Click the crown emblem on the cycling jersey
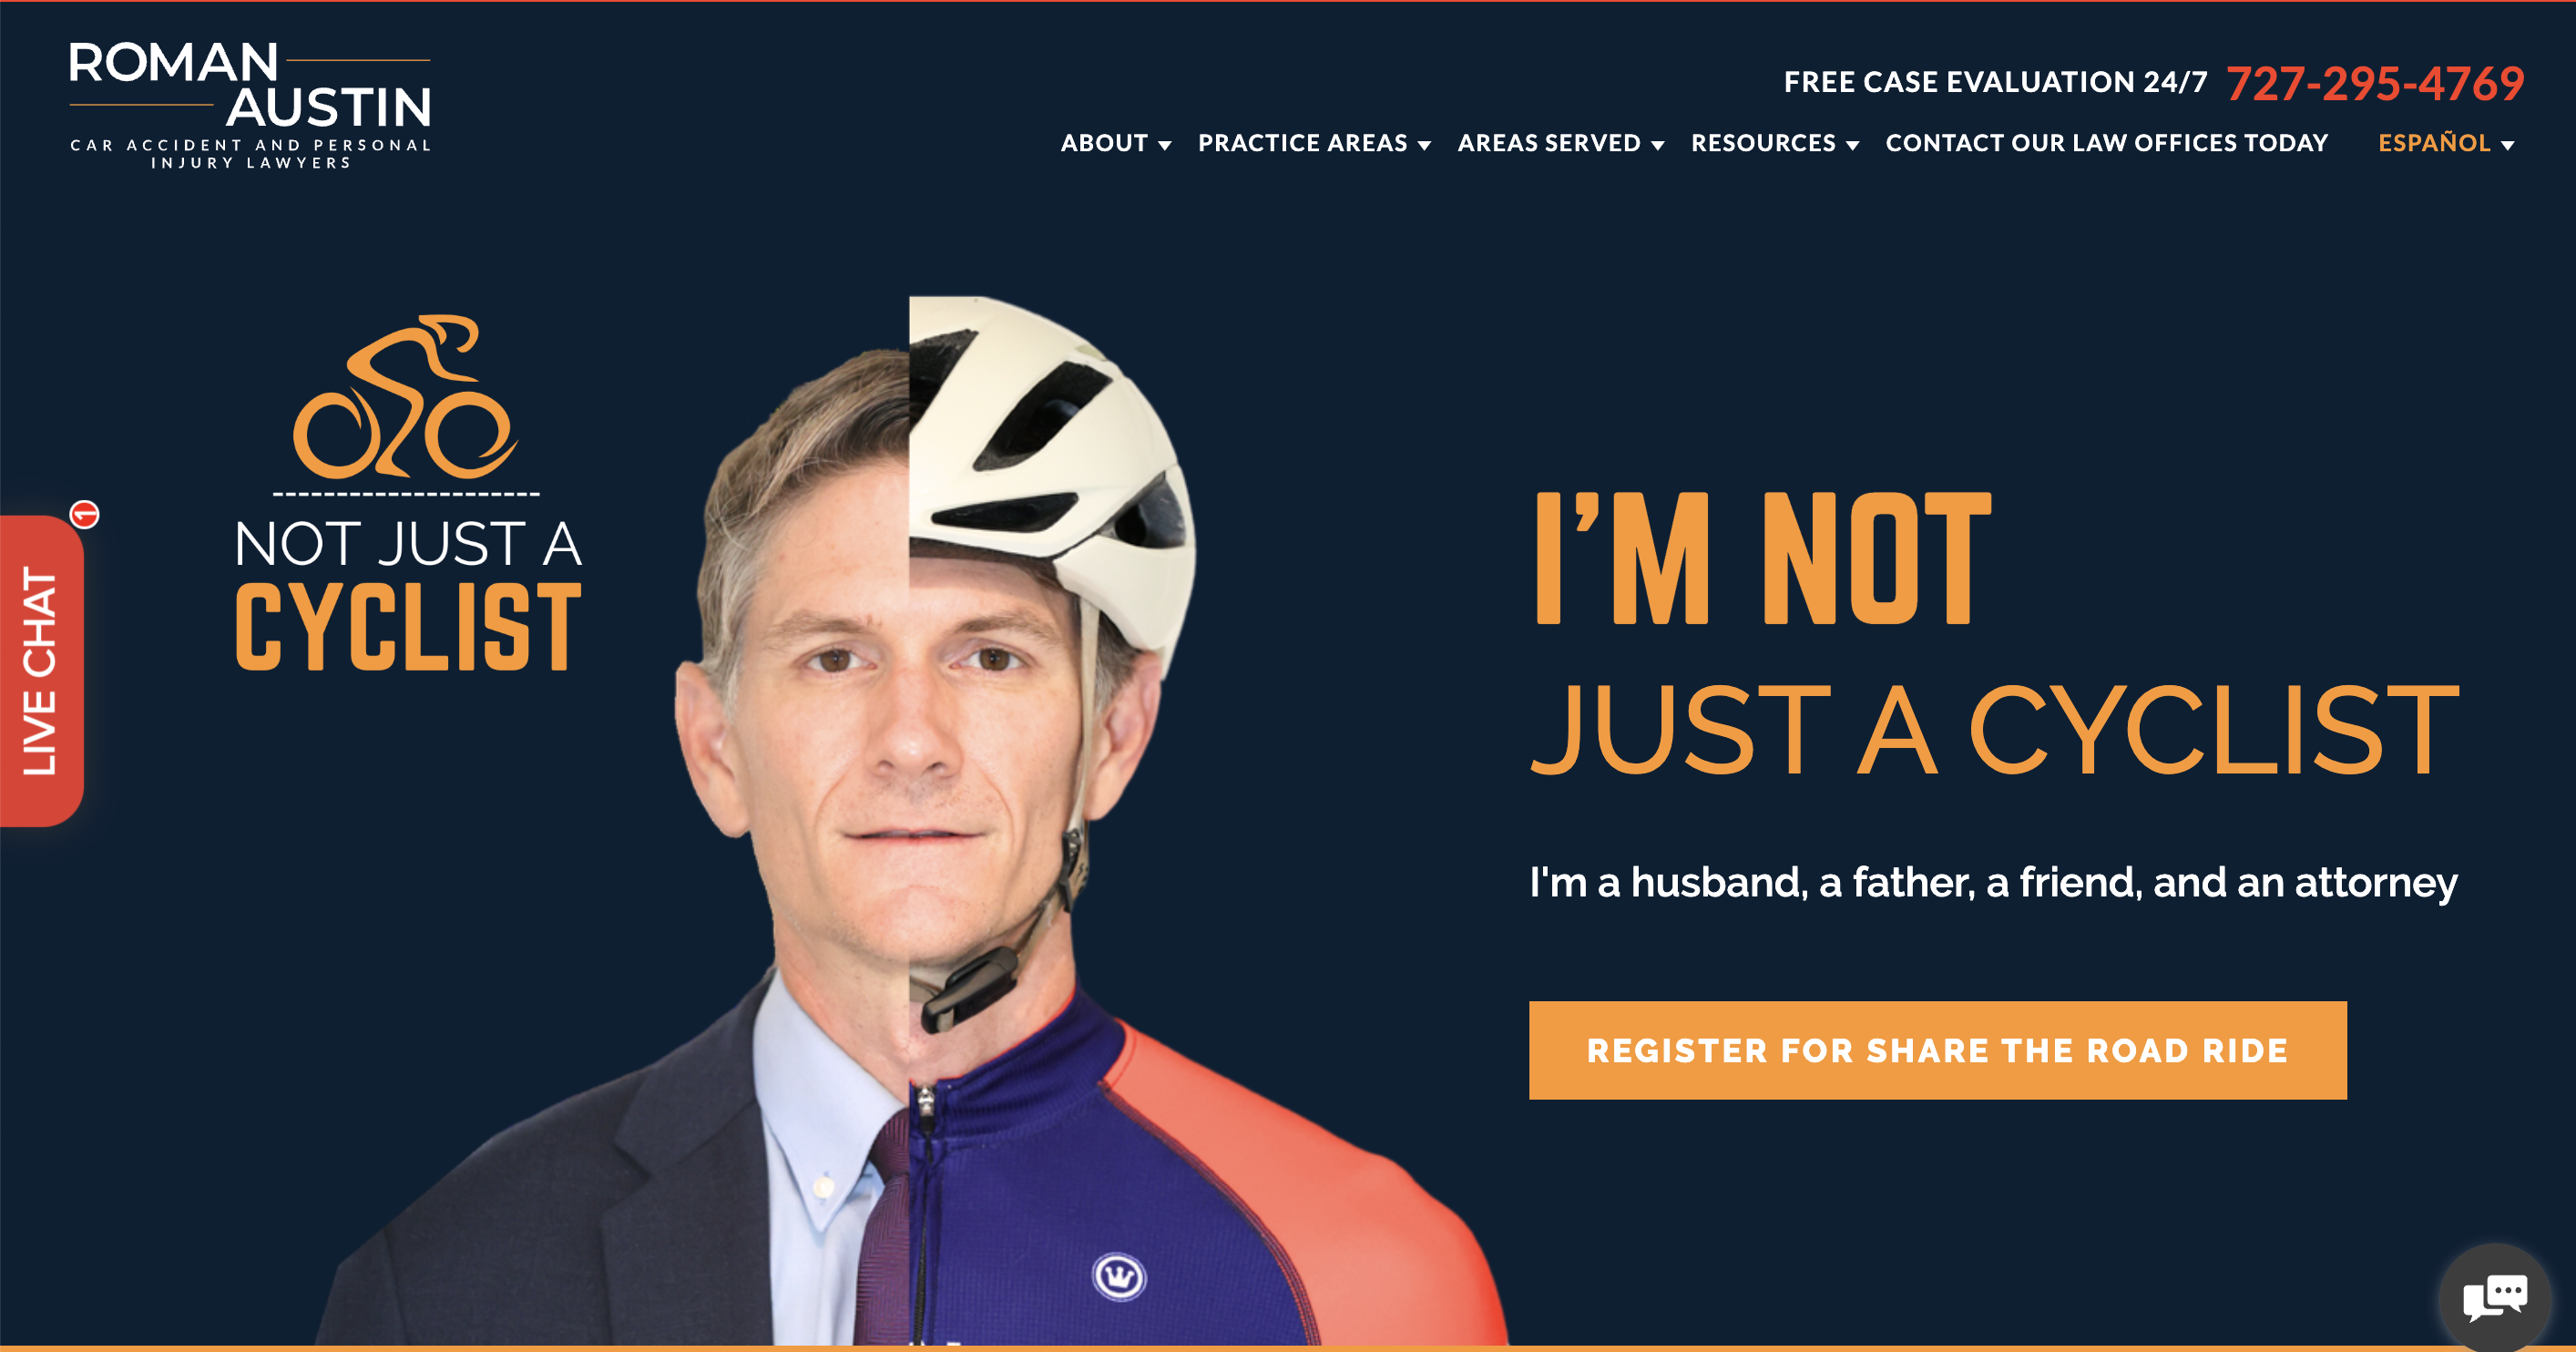2576x1352 pixels. [x=1119, y=1276]
